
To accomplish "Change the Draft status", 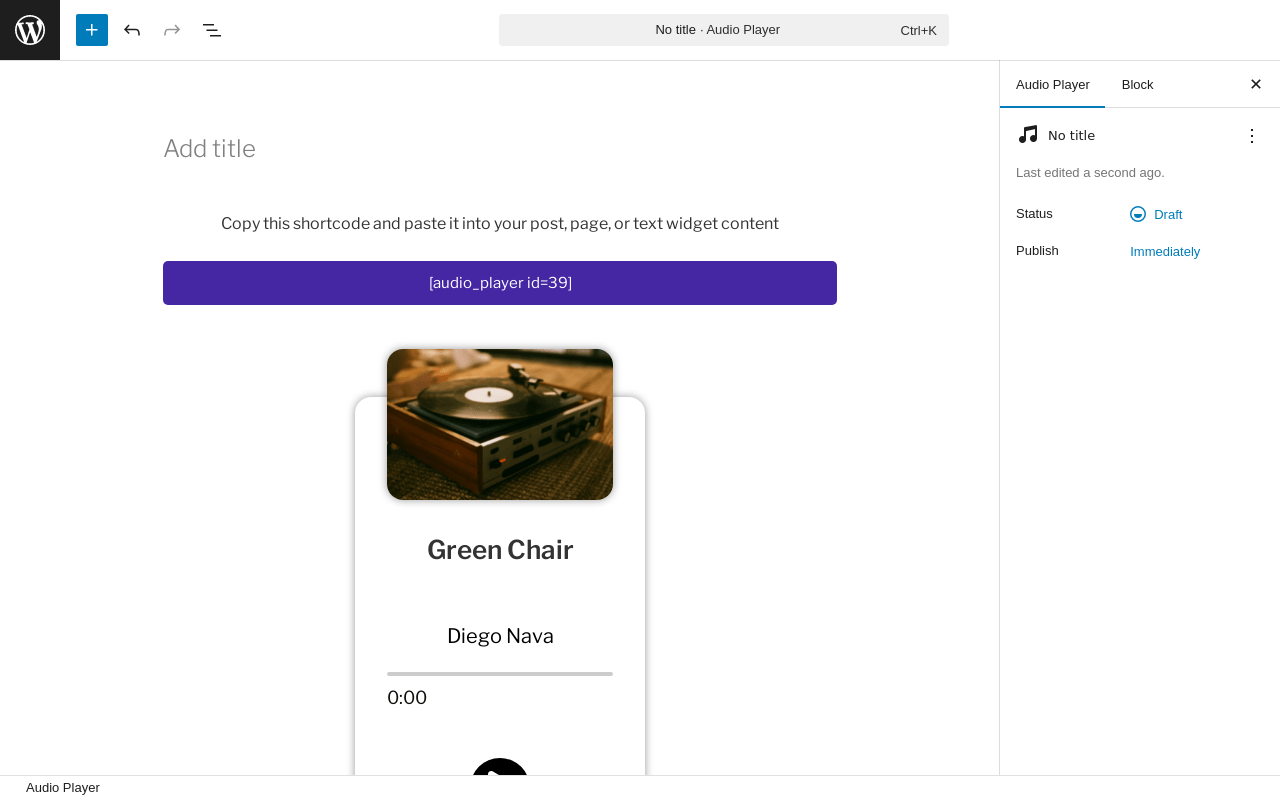I will pos(1156,214).
